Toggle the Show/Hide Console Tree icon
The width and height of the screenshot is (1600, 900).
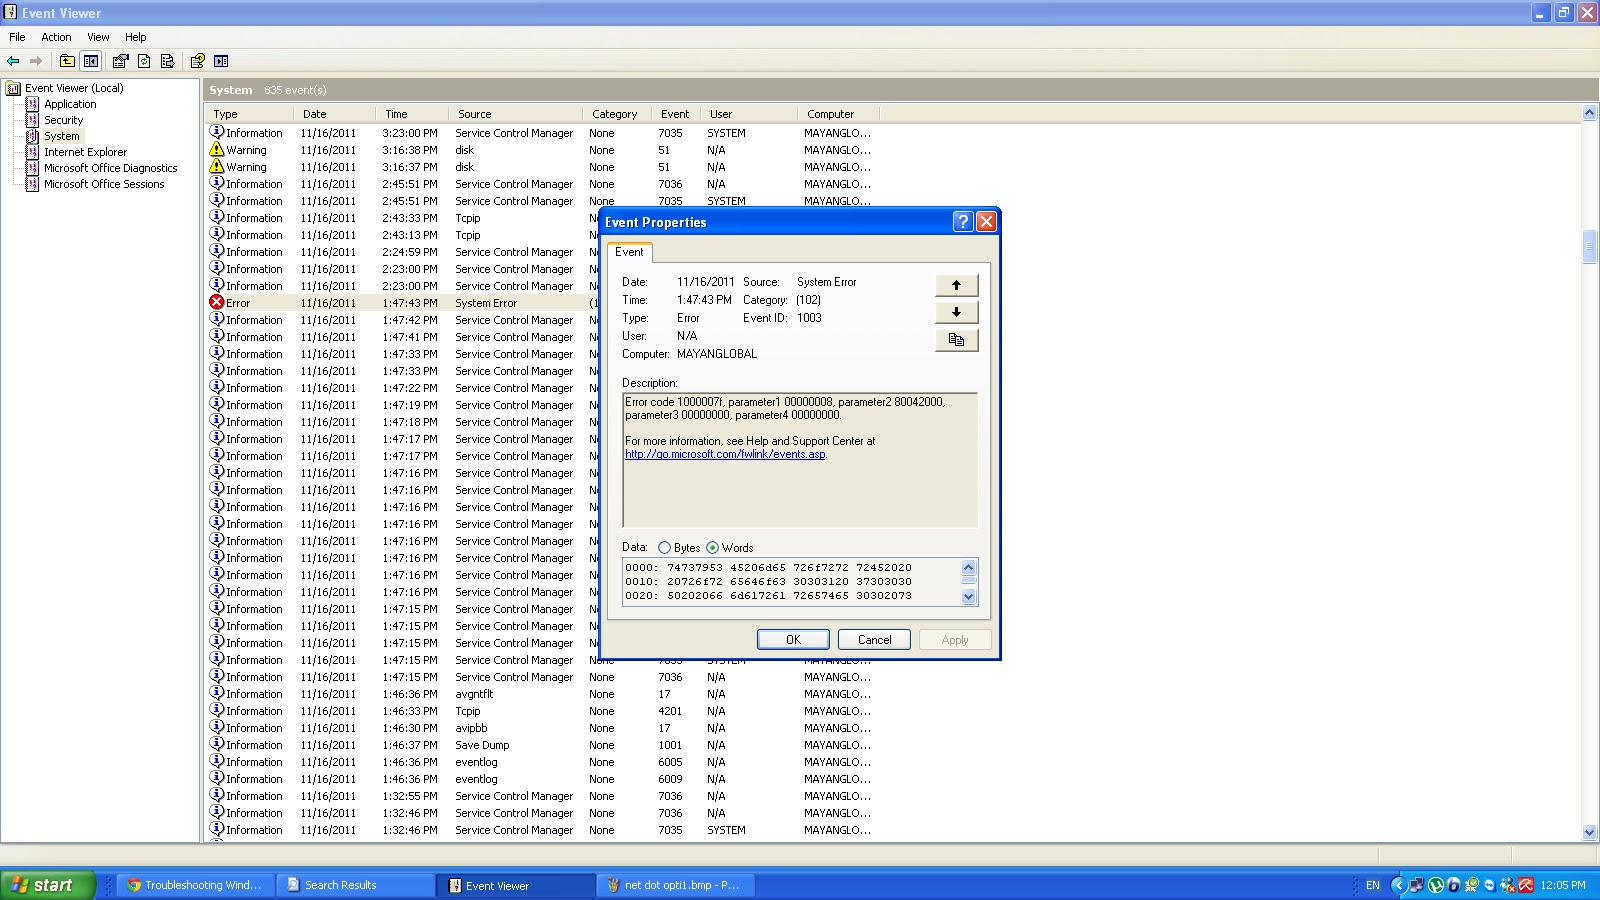[x=91, y=60]
